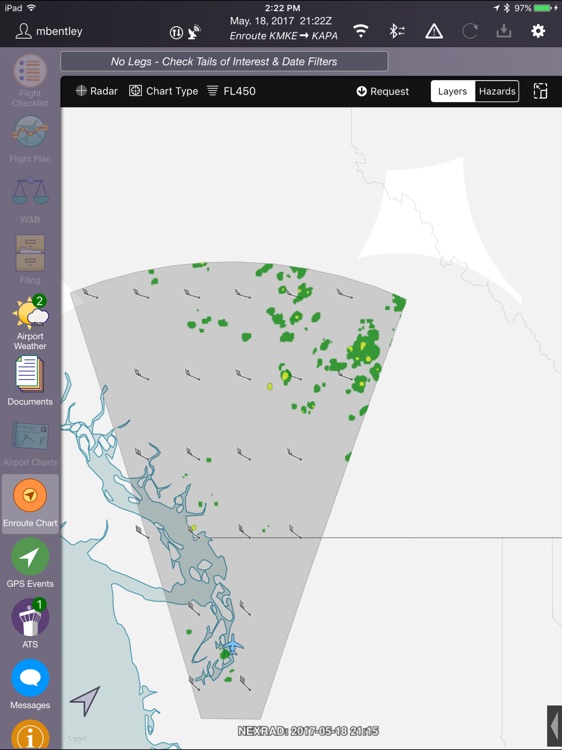562x750 pixels.
Task: Tap the data transfer arrows icon
Action: tap(176, 33)
